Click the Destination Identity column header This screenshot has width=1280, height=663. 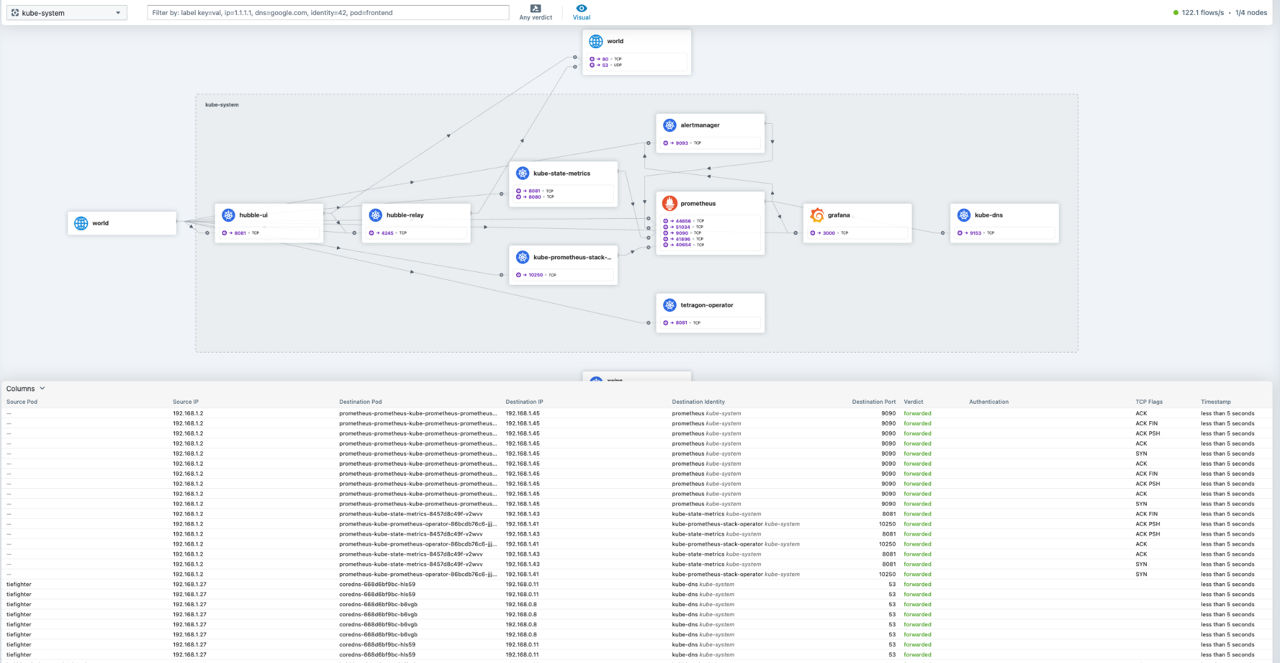pos(698,402)
